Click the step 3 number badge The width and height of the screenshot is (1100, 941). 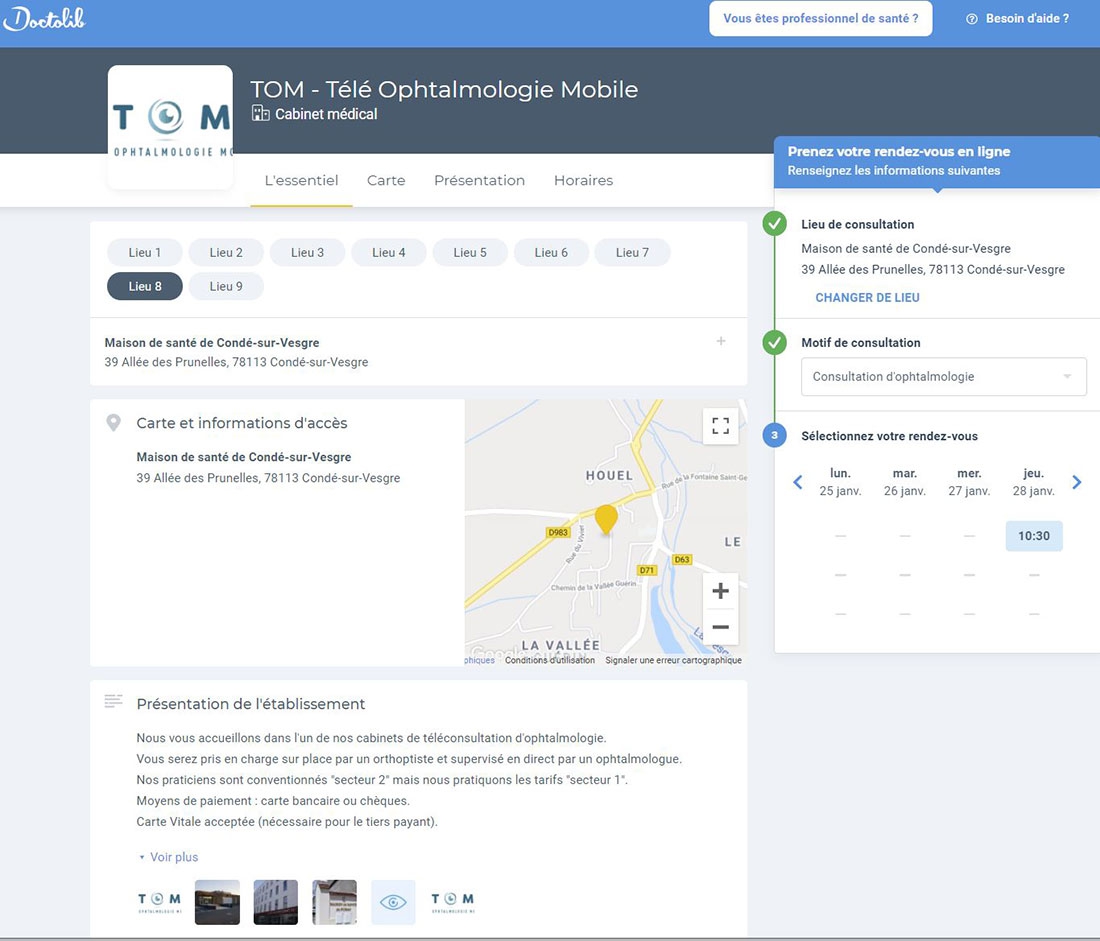click(x=774, y=435)
